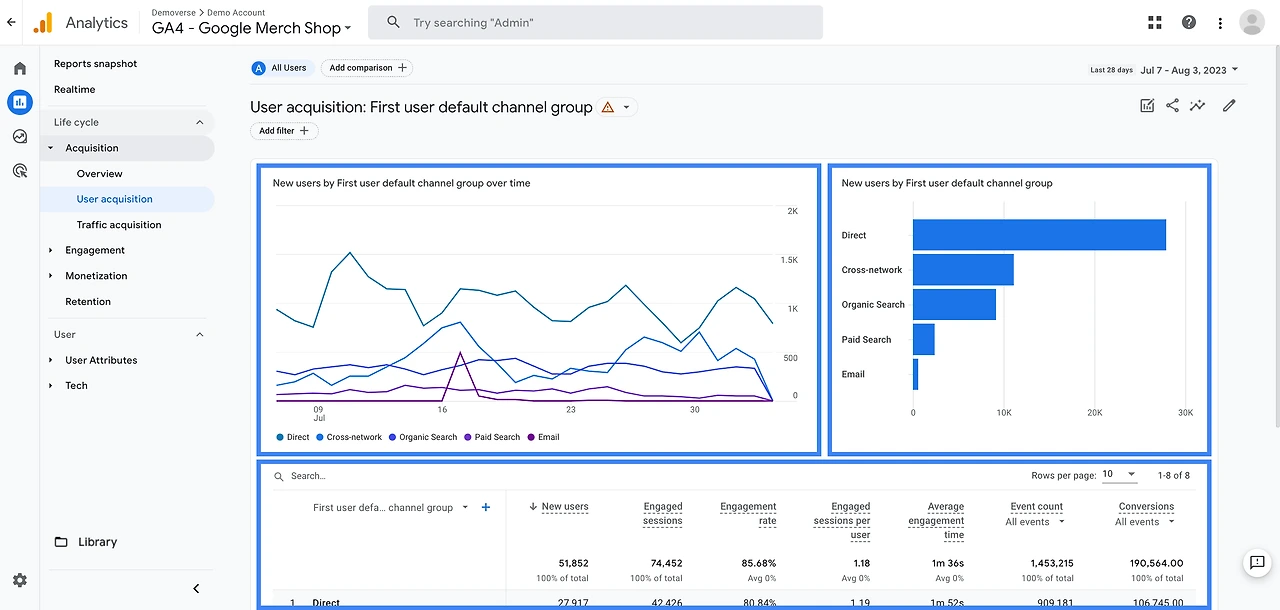Toggle the Direct series in chart legend
This screenshot has width=1280, height=610.
[293, 437]
